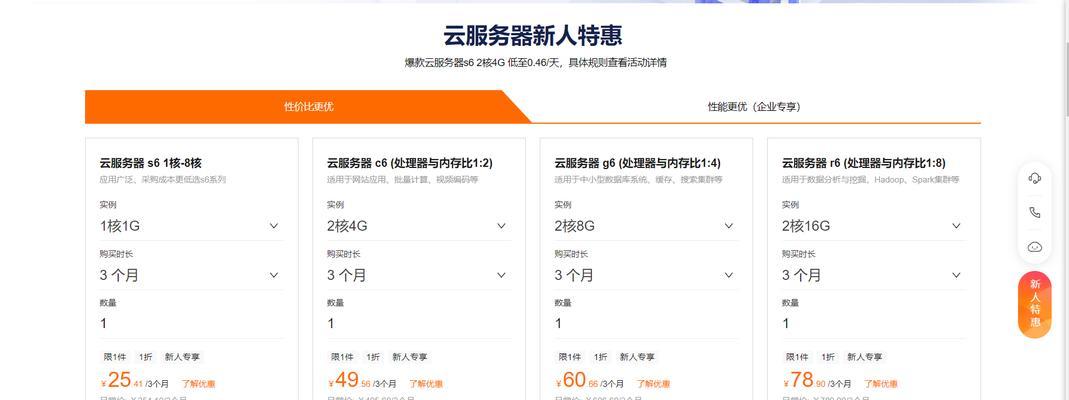Open 了解优惠 link on g6 card

click(653, 384)
